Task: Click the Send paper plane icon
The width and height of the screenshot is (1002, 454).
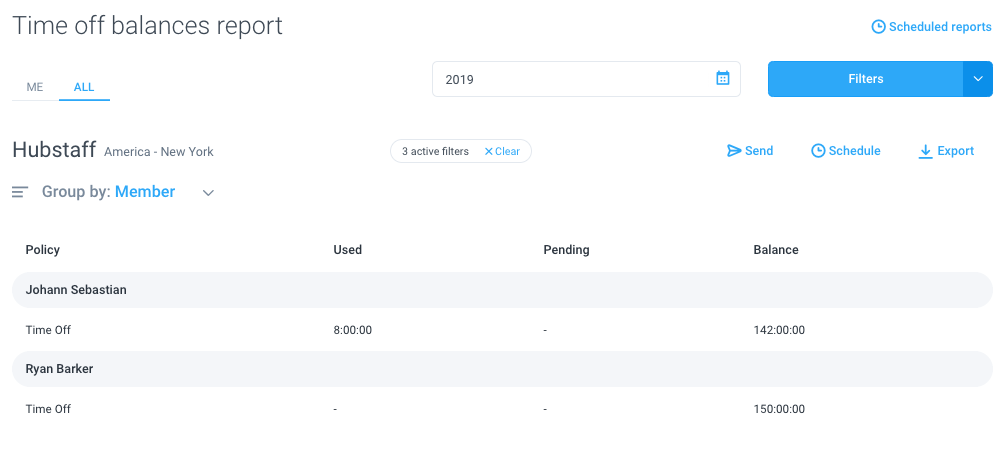Action: (x=734, y=151)
